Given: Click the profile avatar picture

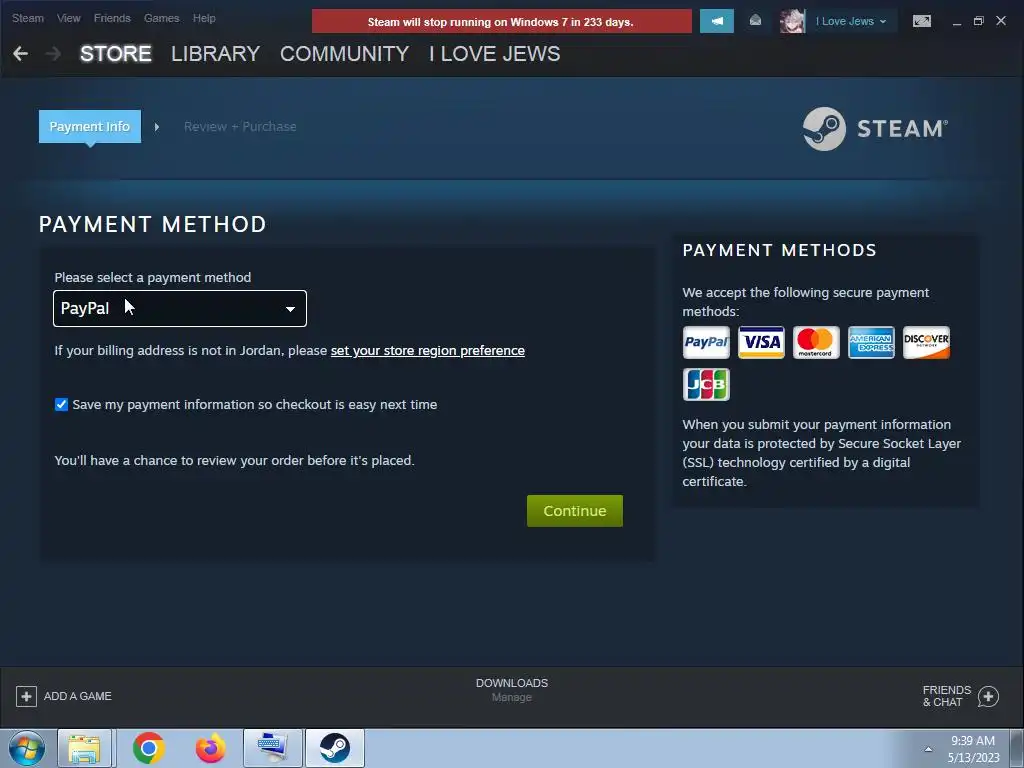Looking at the screenshot, I should coord(792,21).
